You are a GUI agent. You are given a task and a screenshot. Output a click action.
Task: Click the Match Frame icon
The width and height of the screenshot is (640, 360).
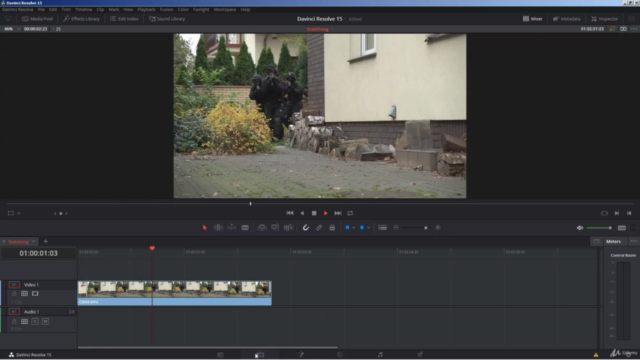(x=604, y=213)
